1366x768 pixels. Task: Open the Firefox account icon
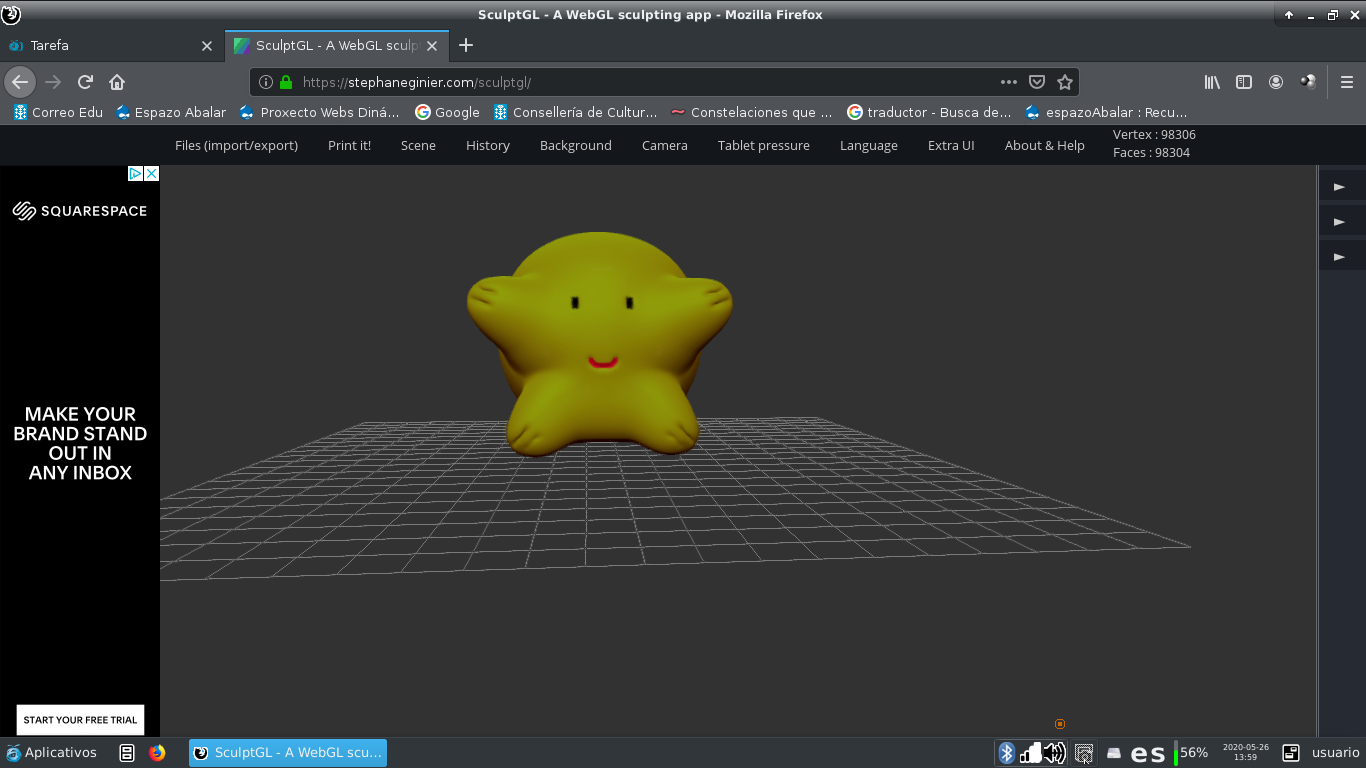(x=1276, y=82)
